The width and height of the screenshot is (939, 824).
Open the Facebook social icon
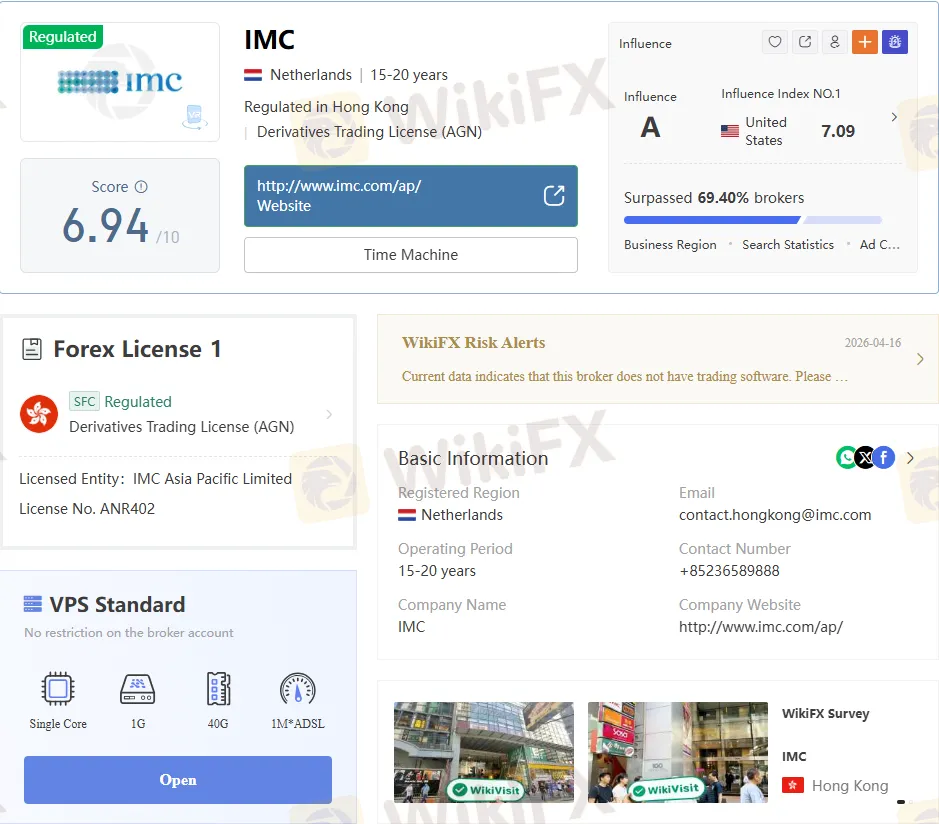tap(883, 458)
